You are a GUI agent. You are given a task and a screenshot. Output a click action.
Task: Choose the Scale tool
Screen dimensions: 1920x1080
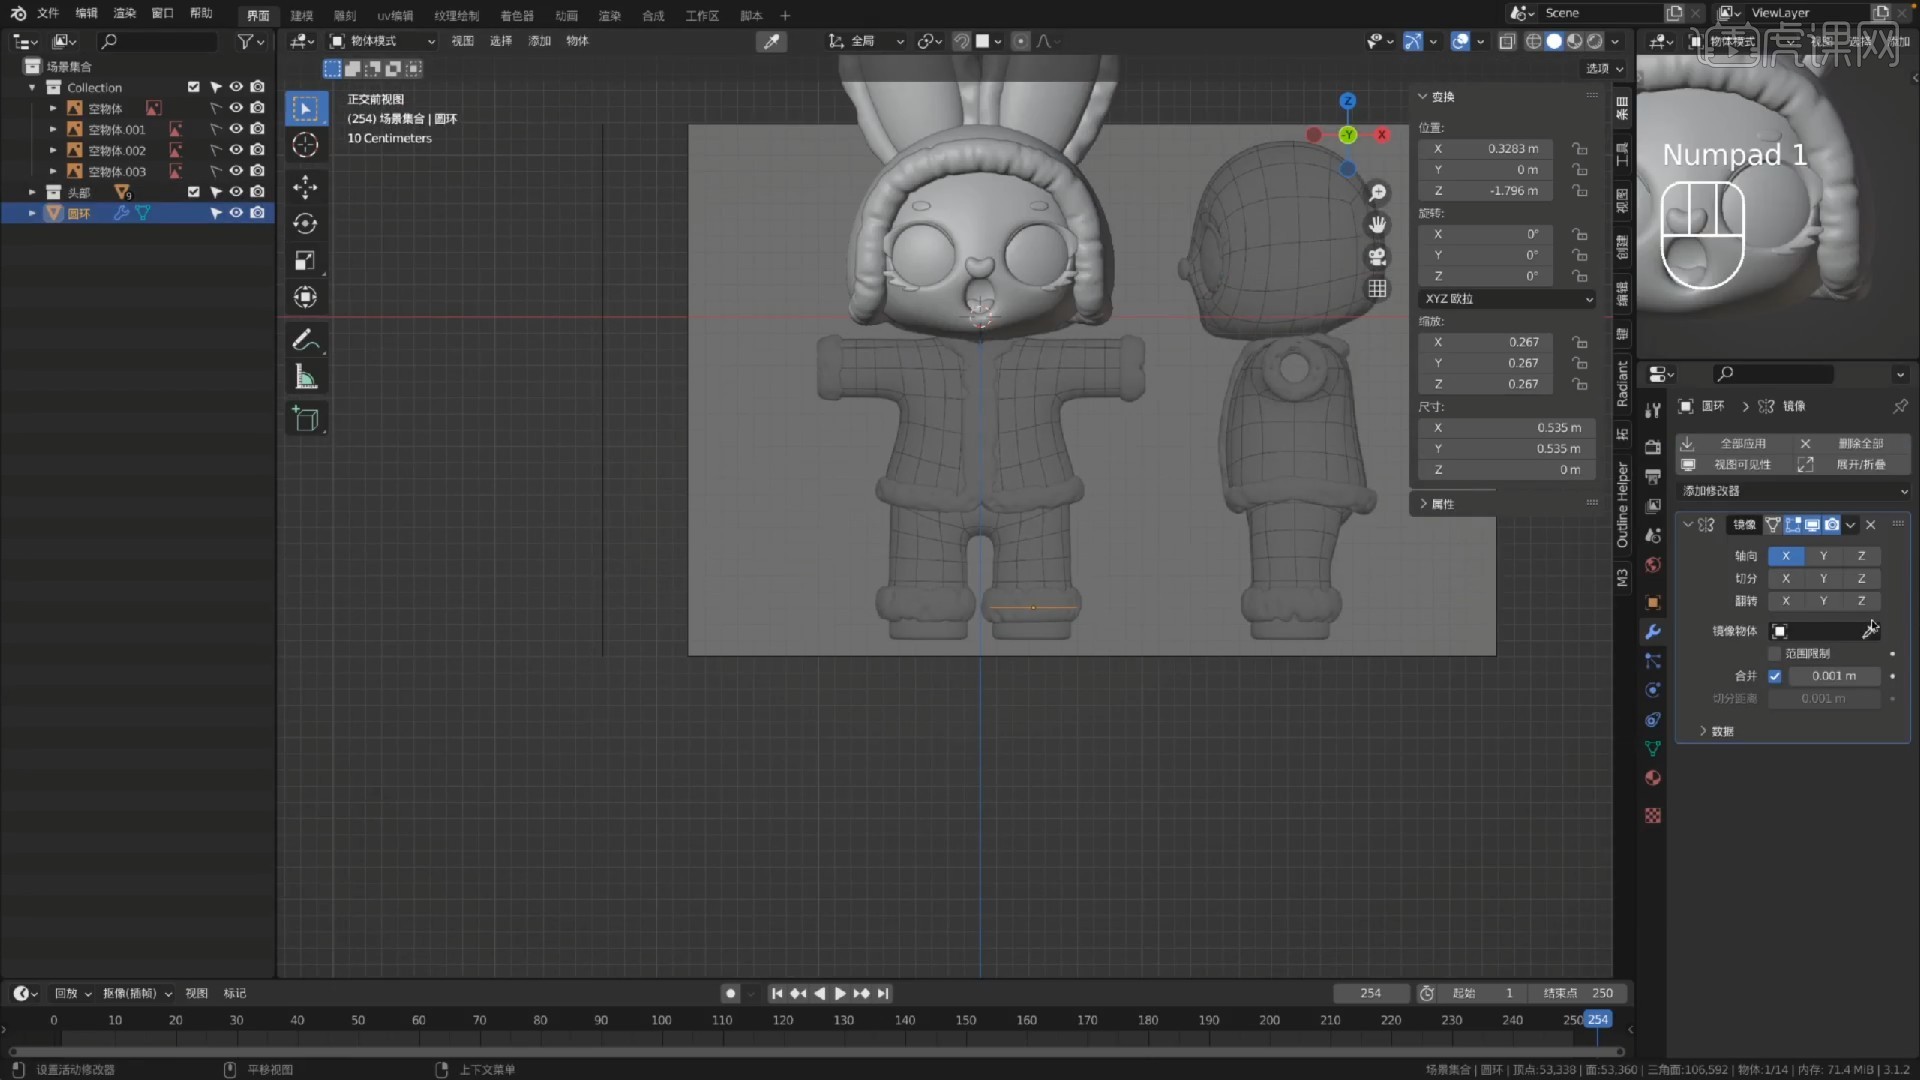click(306, 261)
